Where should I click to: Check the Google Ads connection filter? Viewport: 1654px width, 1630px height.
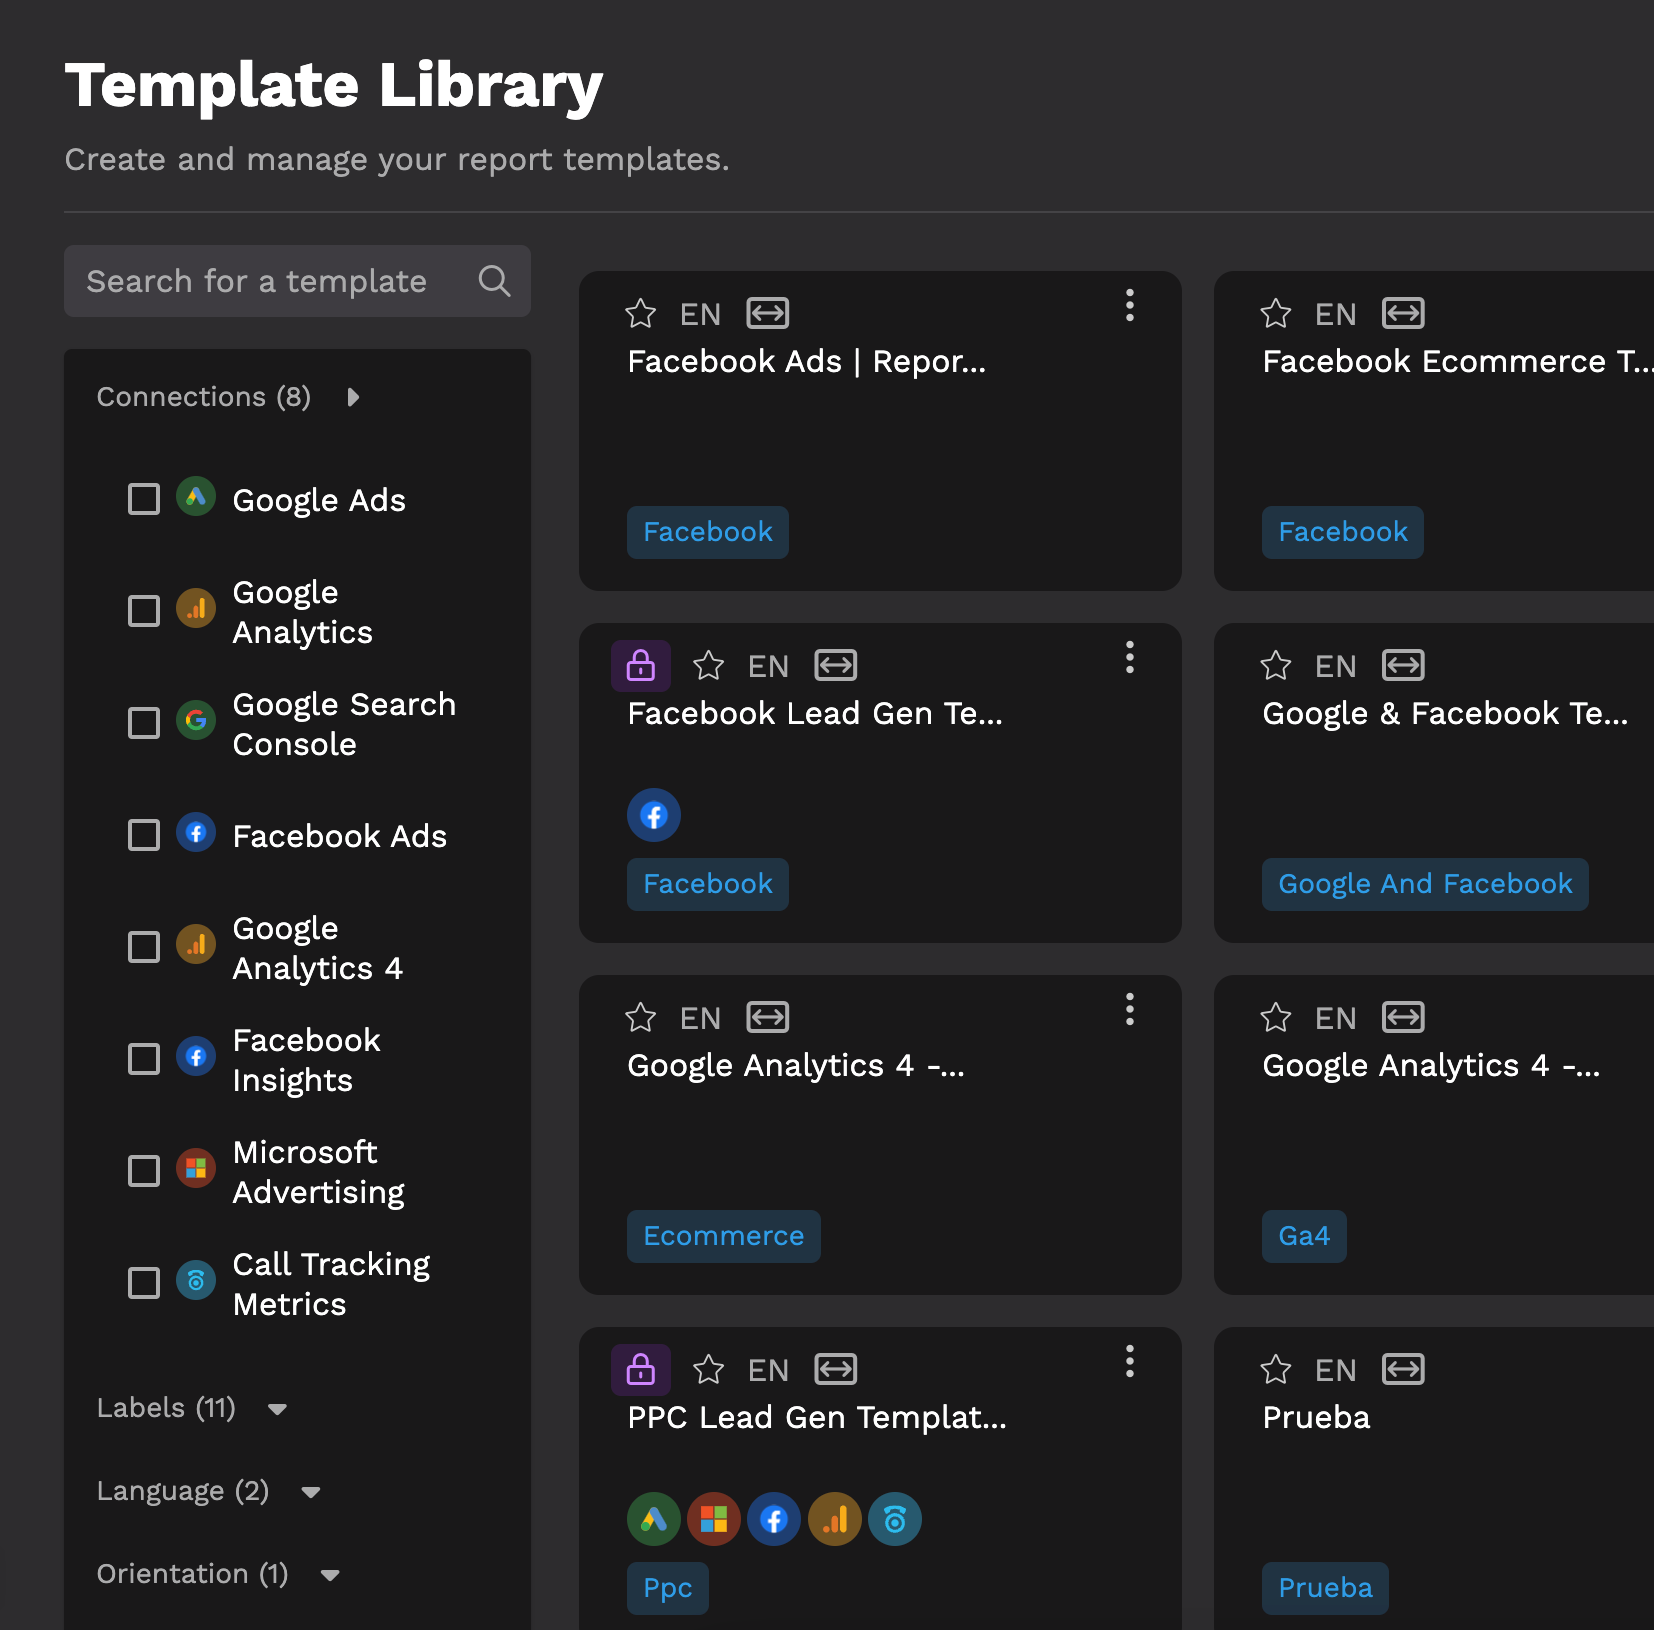pos(144,499)
